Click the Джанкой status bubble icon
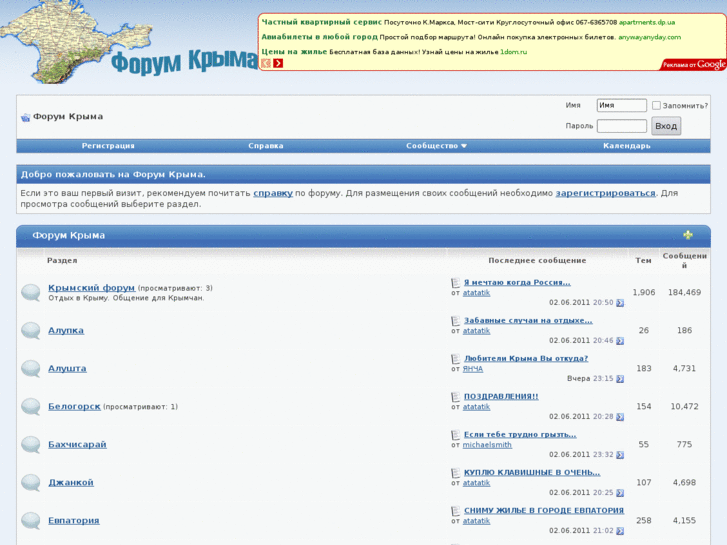The height and width of the screenshot is (545, 727). tap(31, 483)
